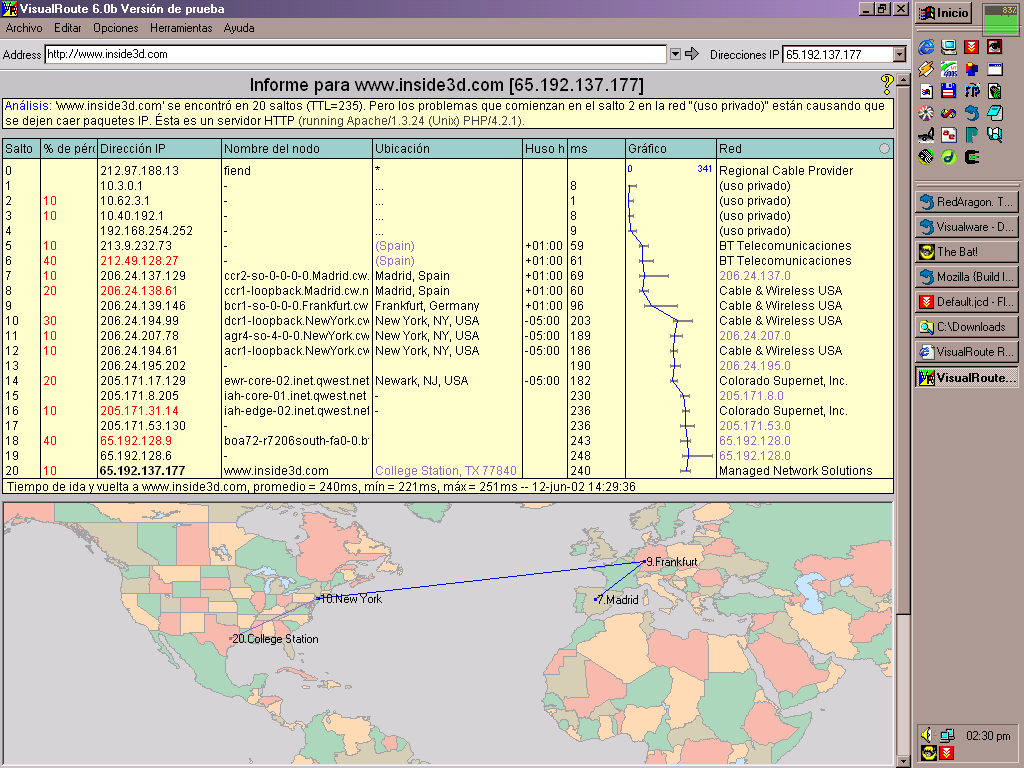Launch Winamp lightning bolt icon

click(x=926, y=69)
